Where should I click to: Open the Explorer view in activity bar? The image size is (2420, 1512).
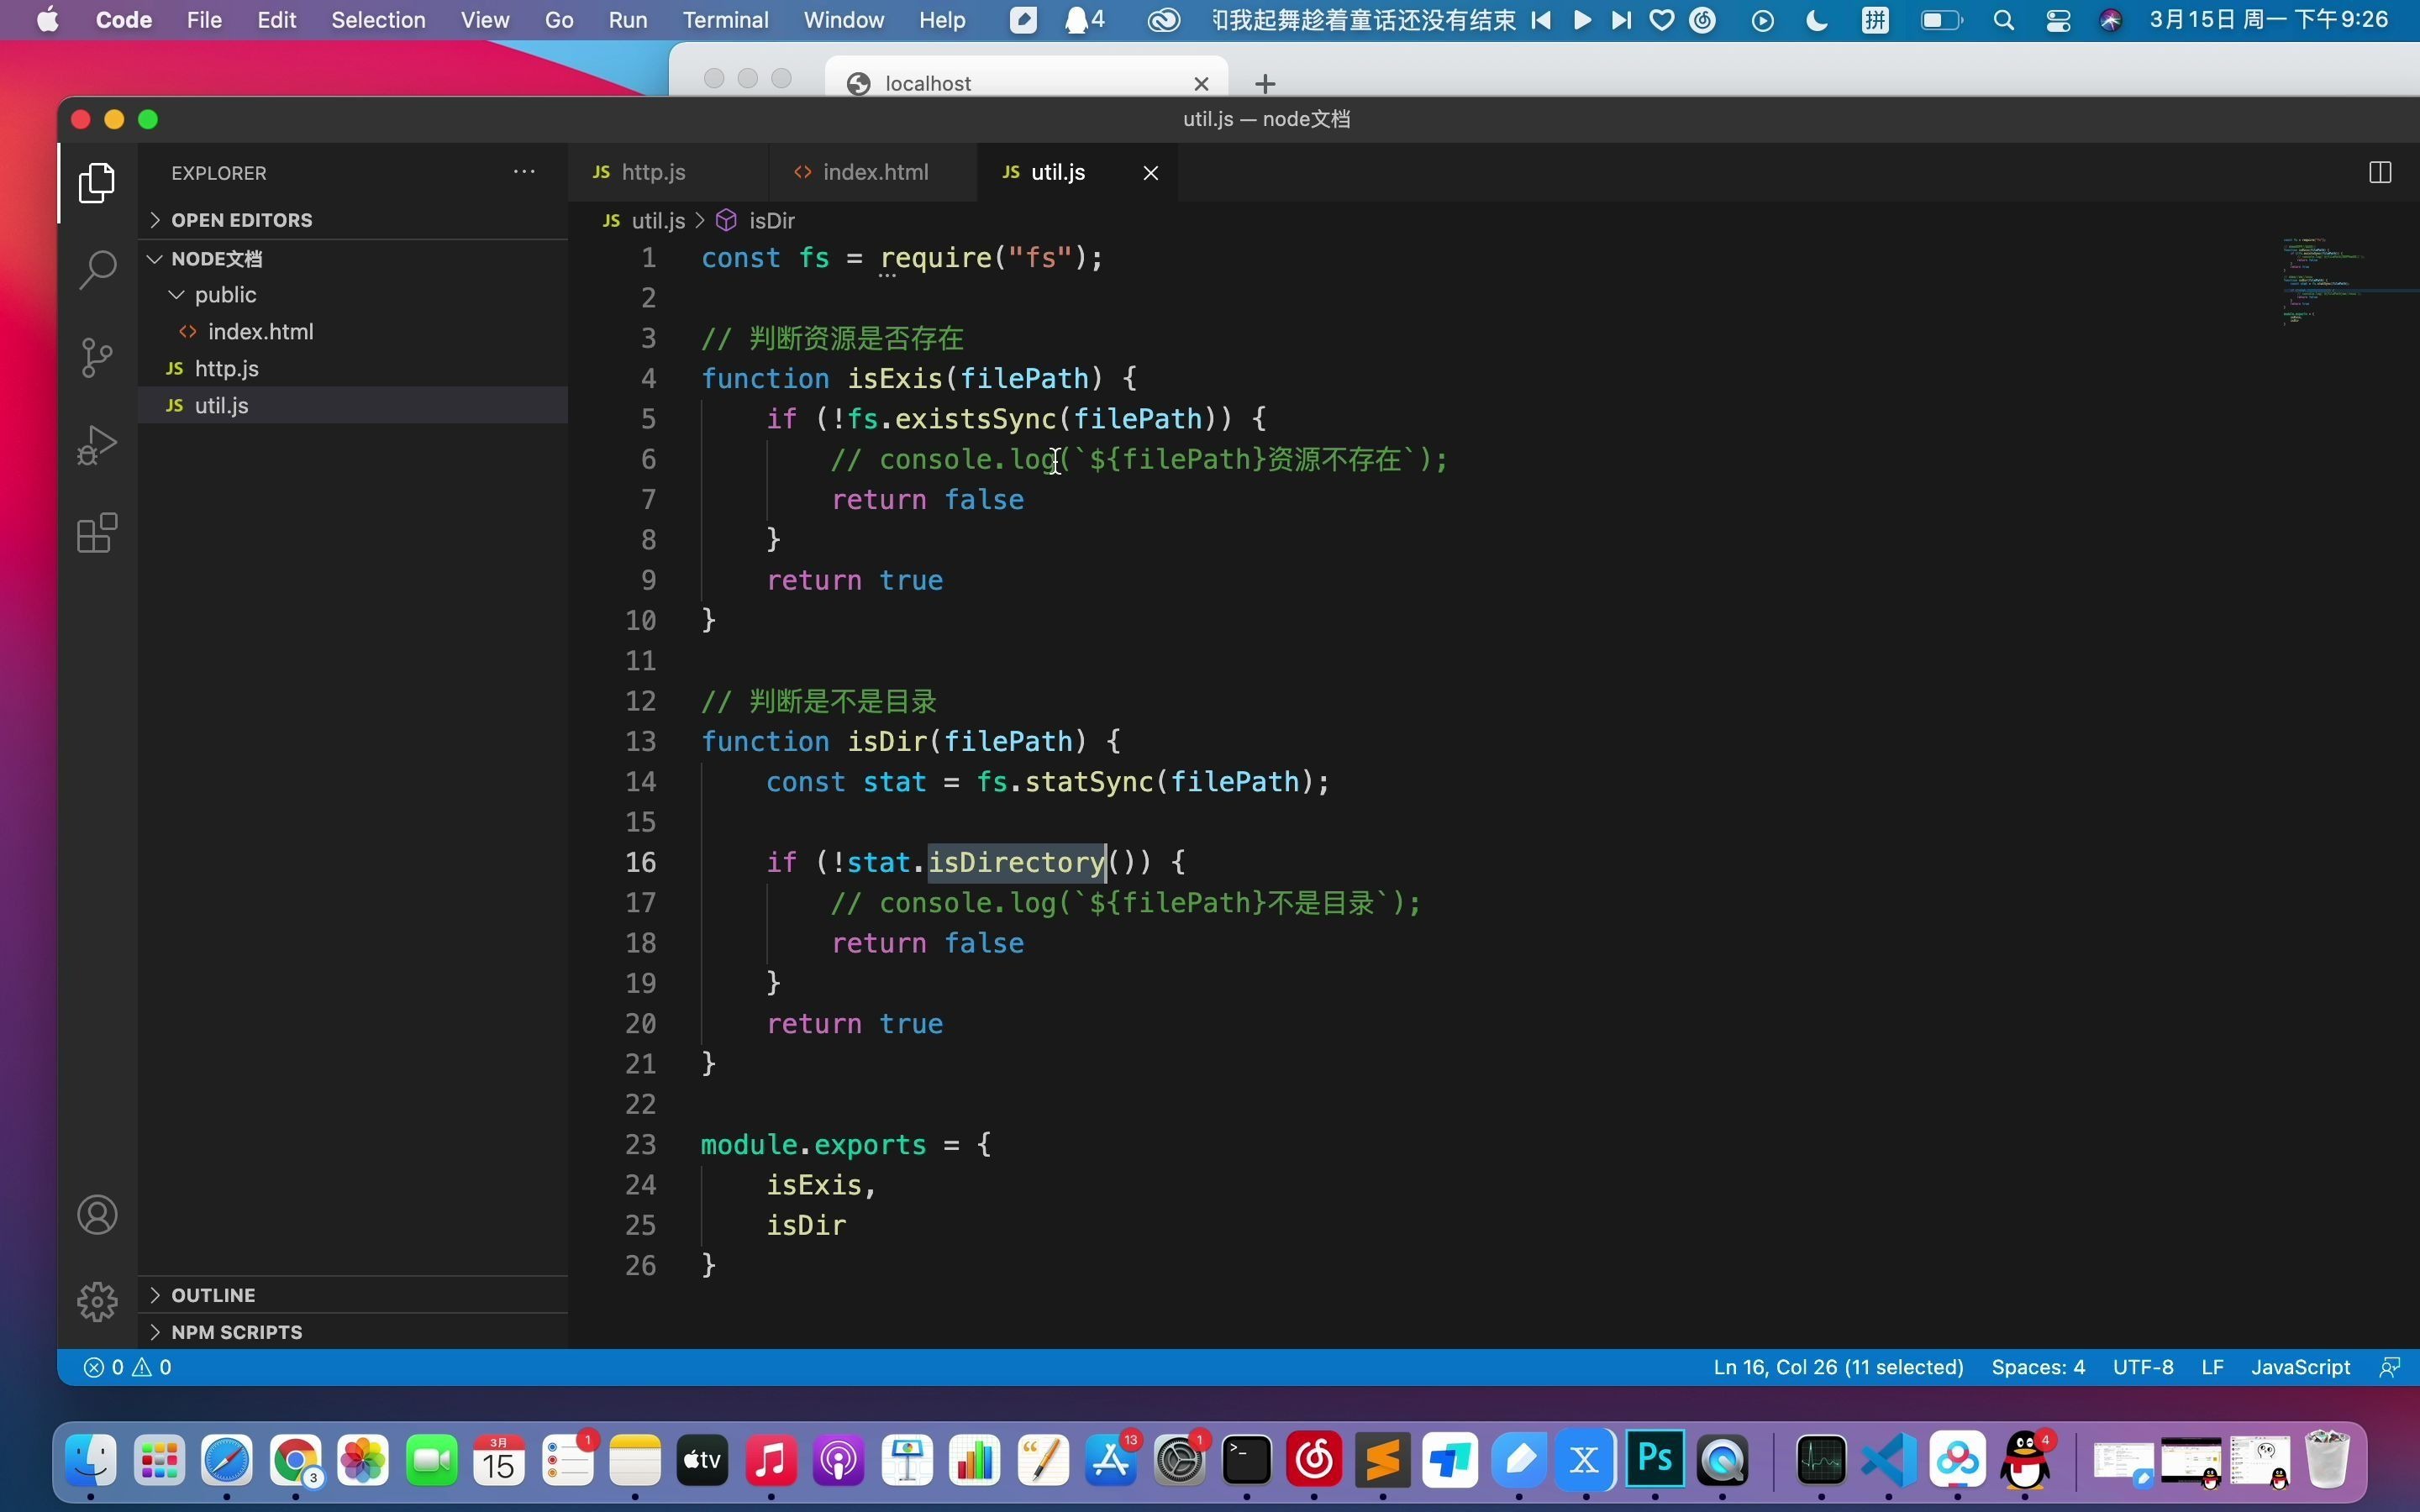(97, 182)
